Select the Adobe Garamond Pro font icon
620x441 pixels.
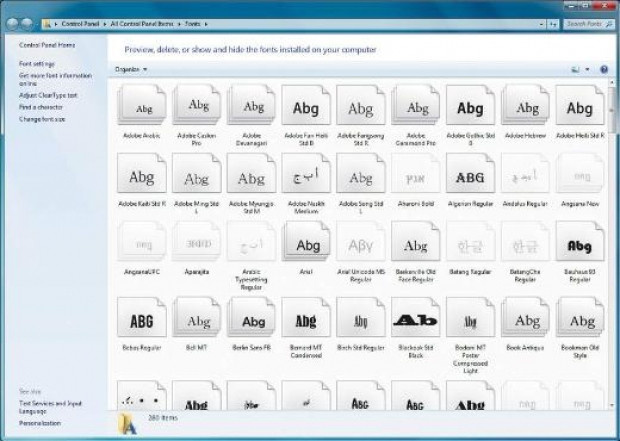pos(416,105)
